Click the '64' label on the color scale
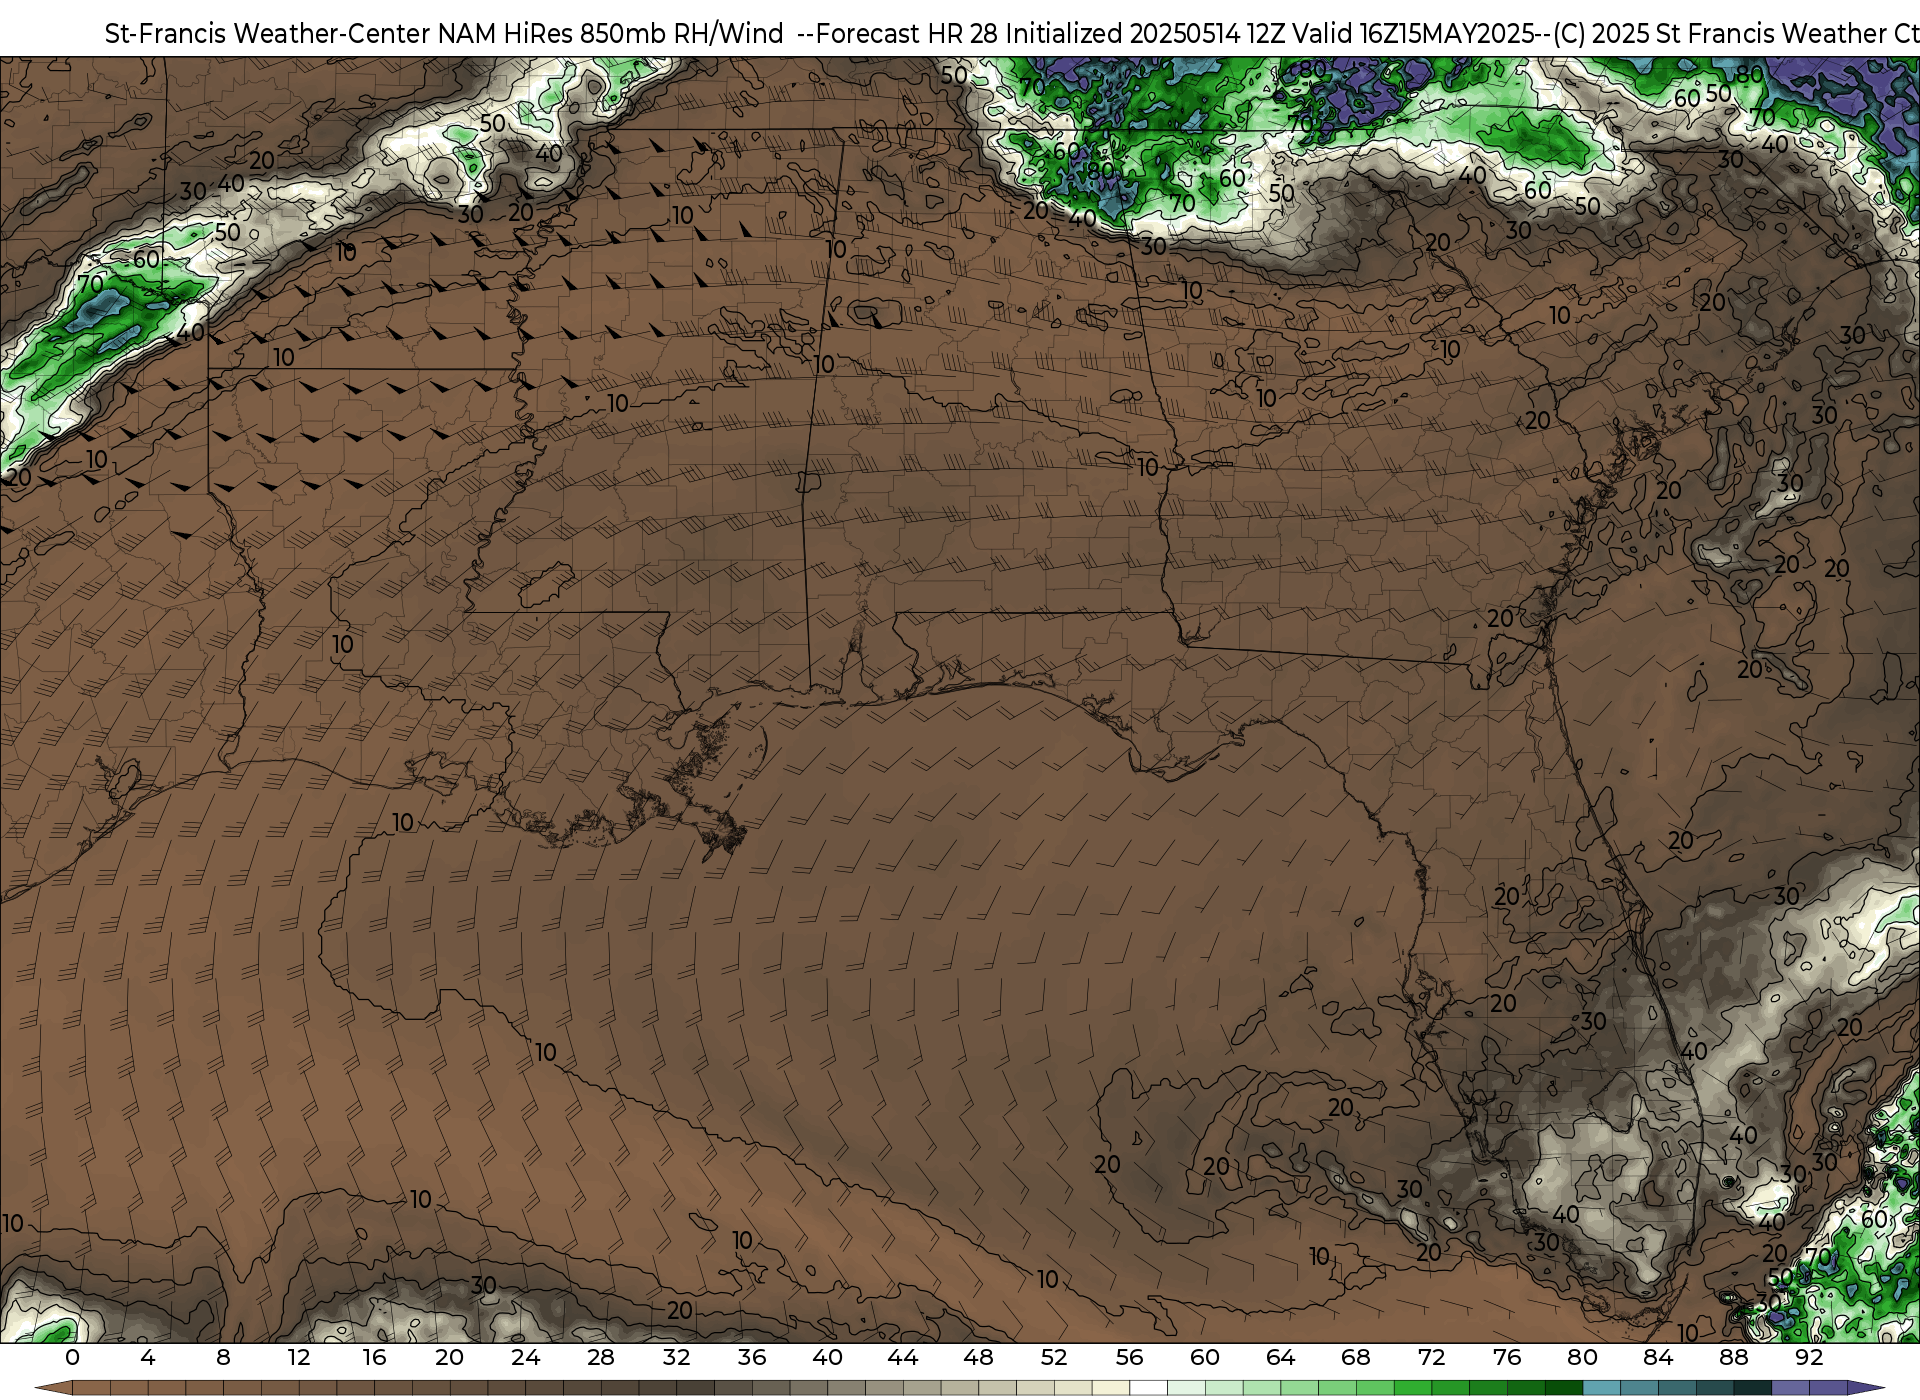 tap(1280, 1358)
